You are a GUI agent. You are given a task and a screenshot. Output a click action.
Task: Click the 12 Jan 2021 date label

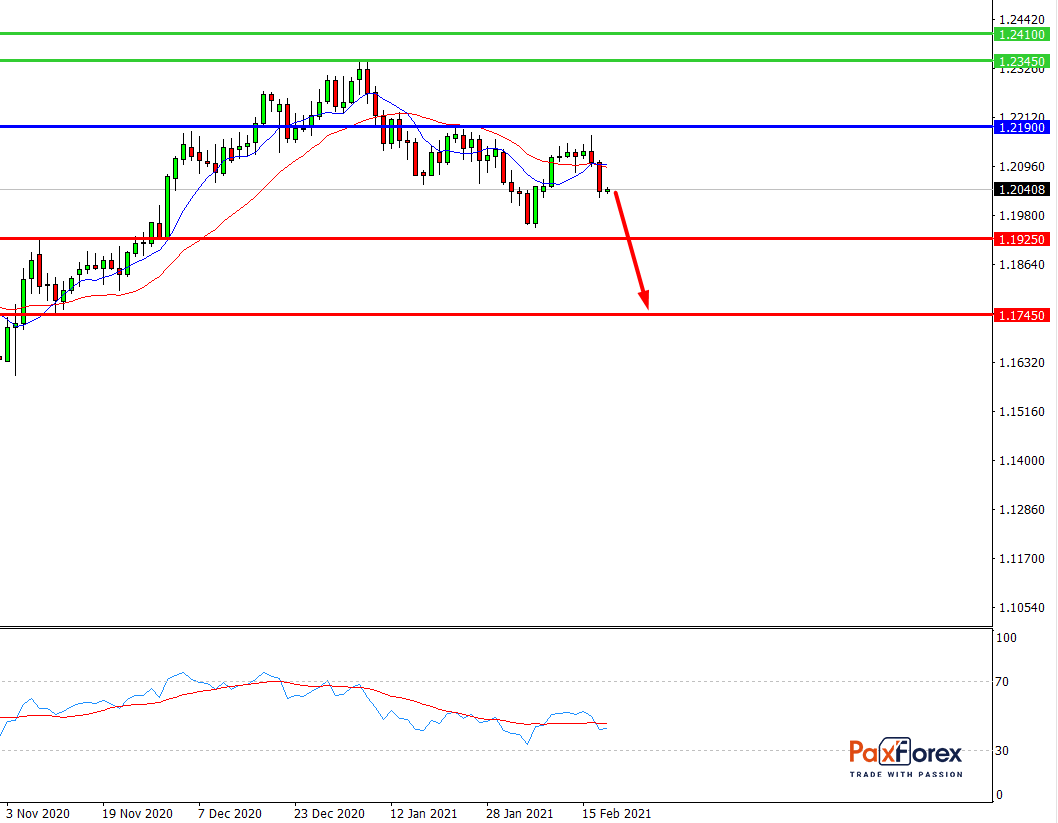point(424,814)
